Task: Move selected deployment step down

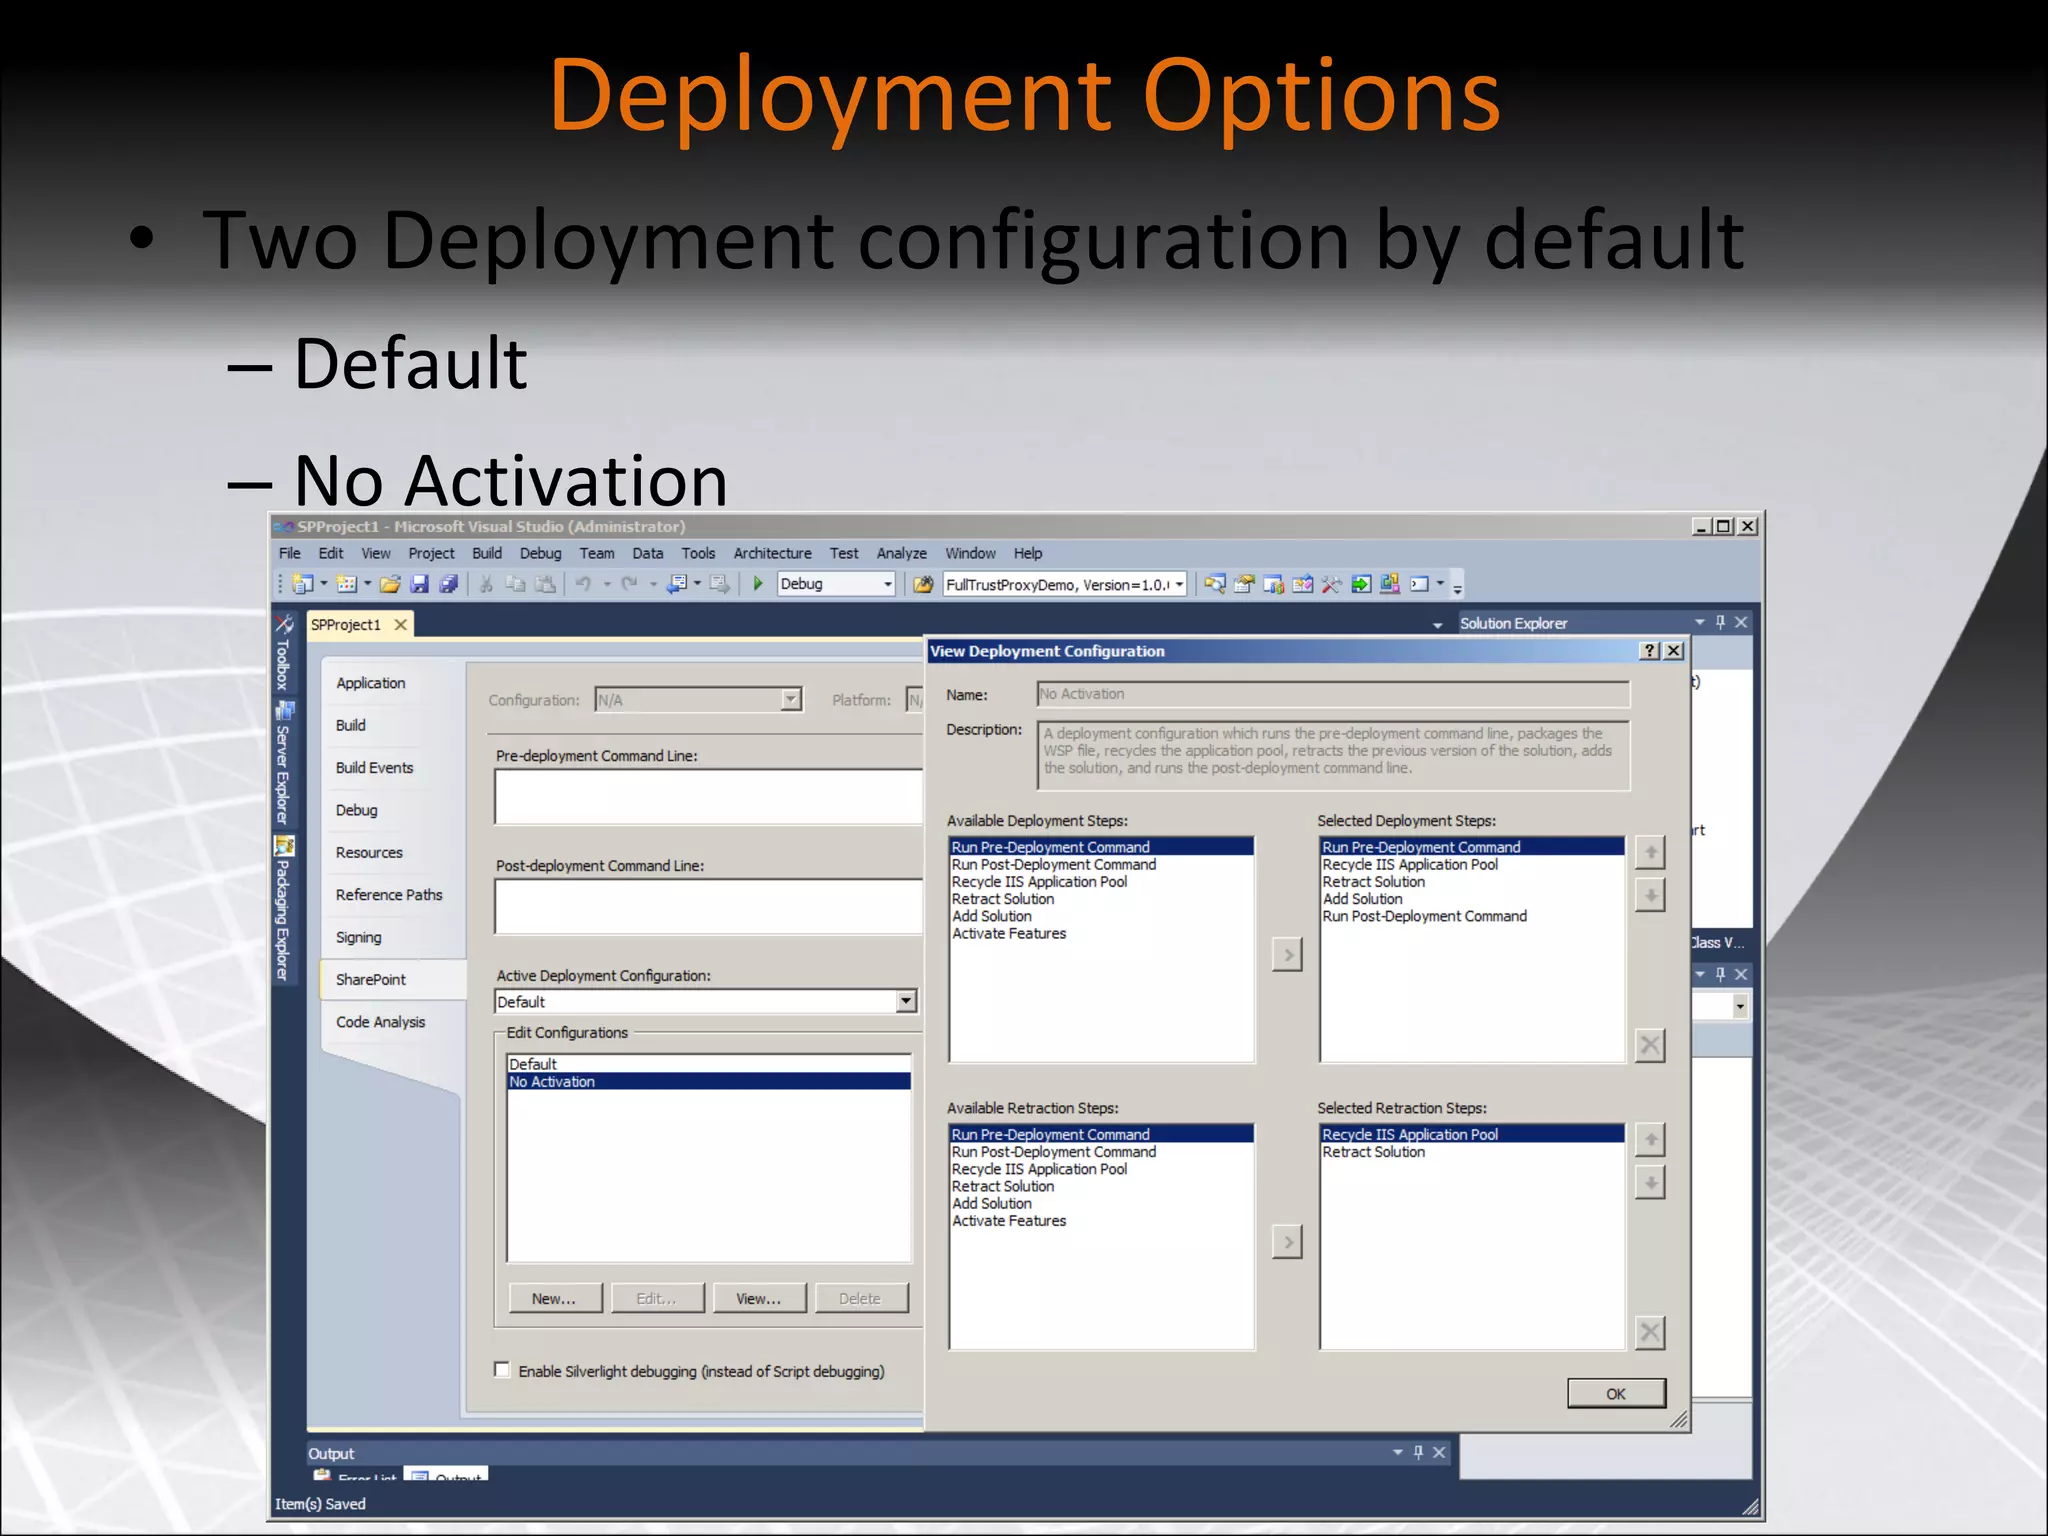Action: click(x=1650, y=896)
